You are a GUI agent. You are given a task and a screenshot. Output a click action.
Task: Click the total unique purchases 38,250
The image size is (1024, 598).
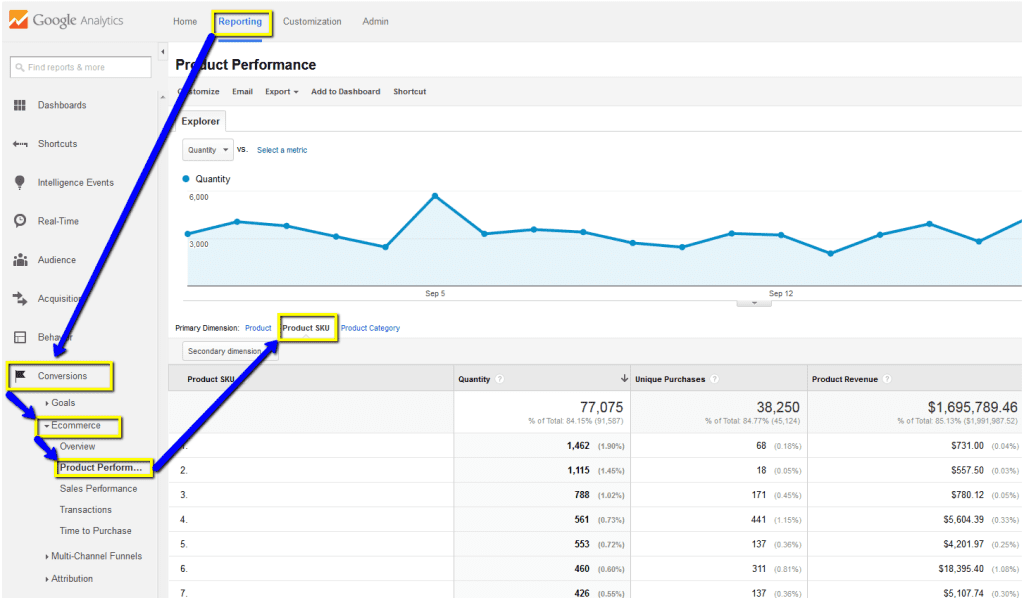(778, 407)
